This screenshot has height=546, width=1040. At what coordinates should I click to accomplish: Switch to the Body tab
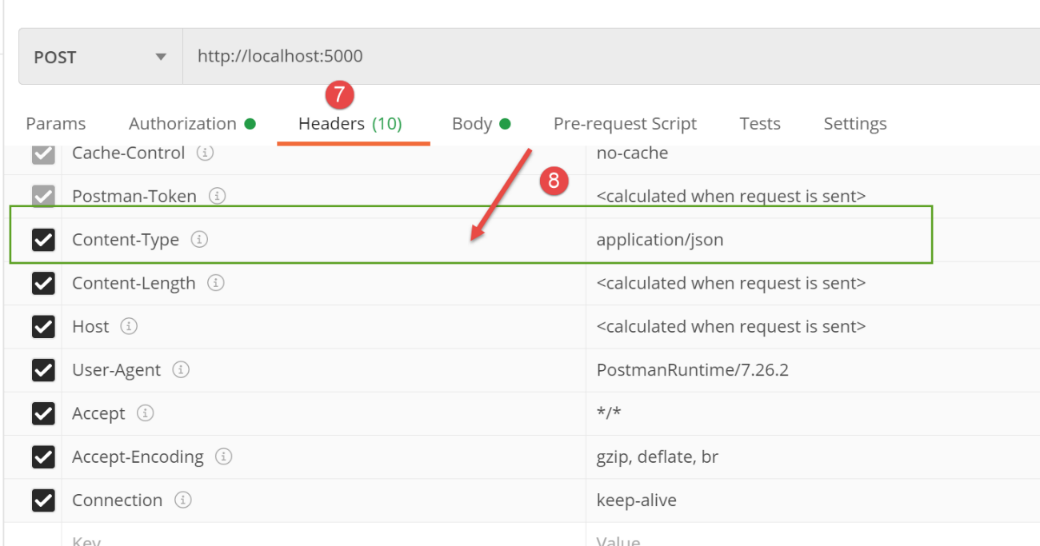480,124
